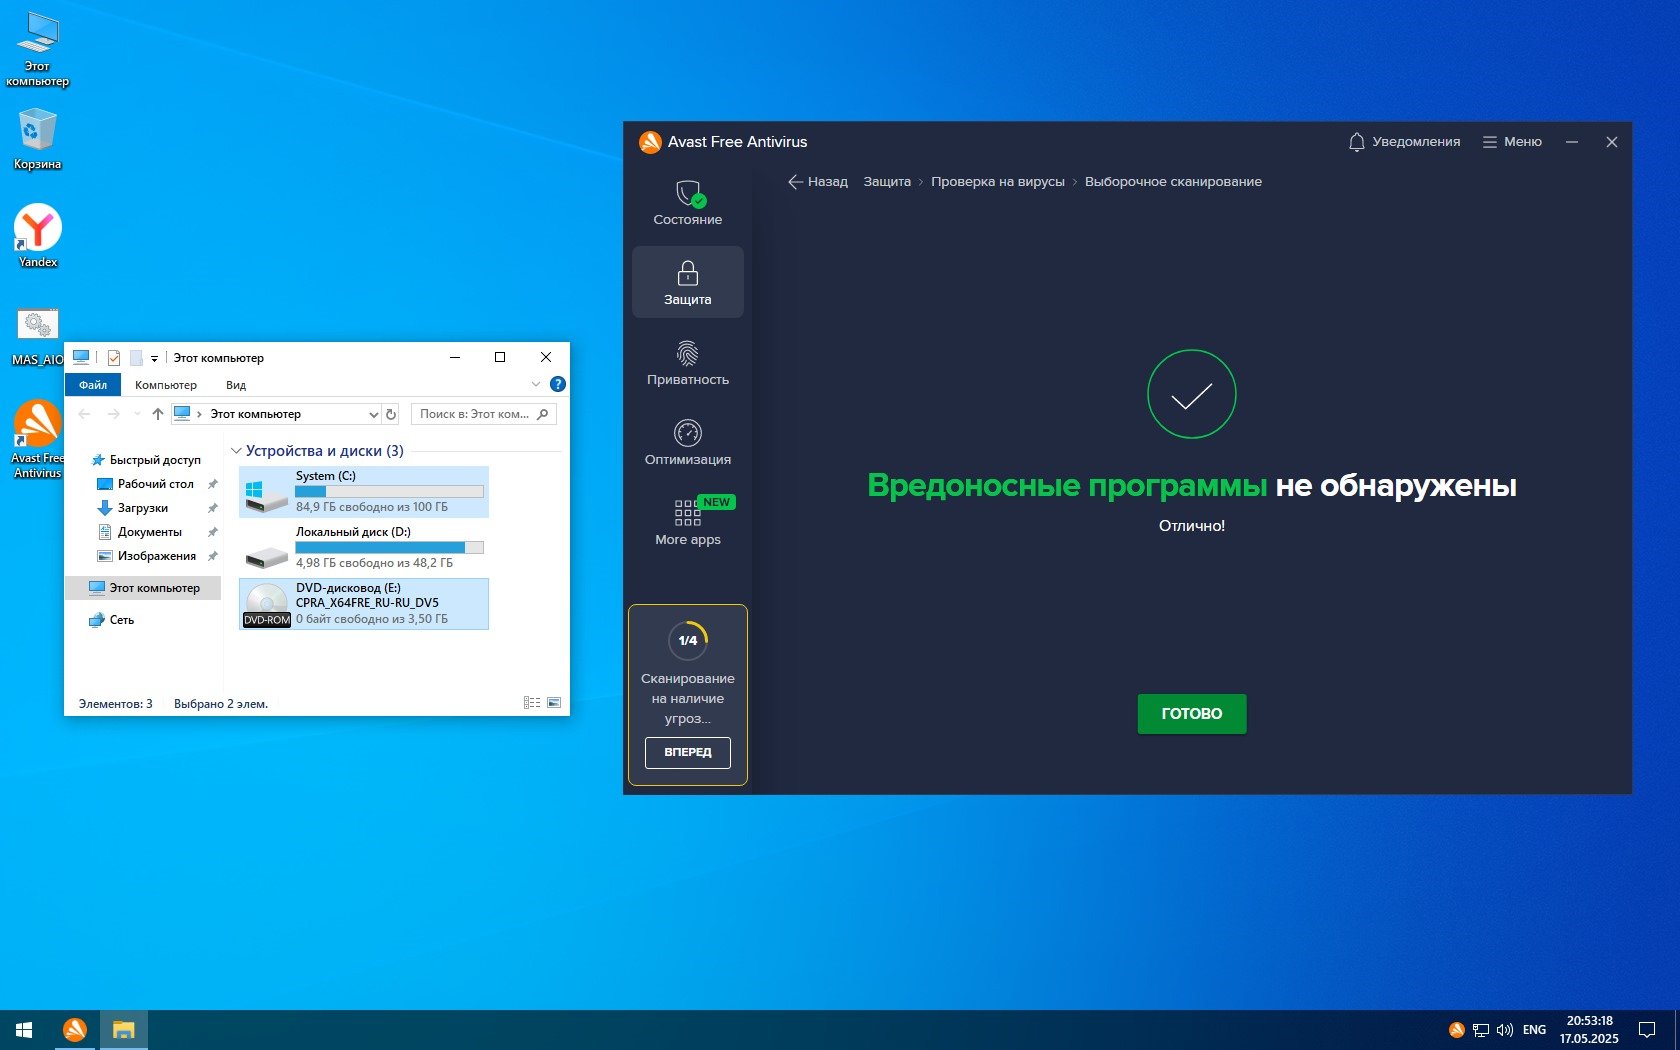Screen dimensions: 1680x1050
Task: Click the Проверка на вирусы breadcrumb
Action: pyautogui.click(x=998, y=182)
